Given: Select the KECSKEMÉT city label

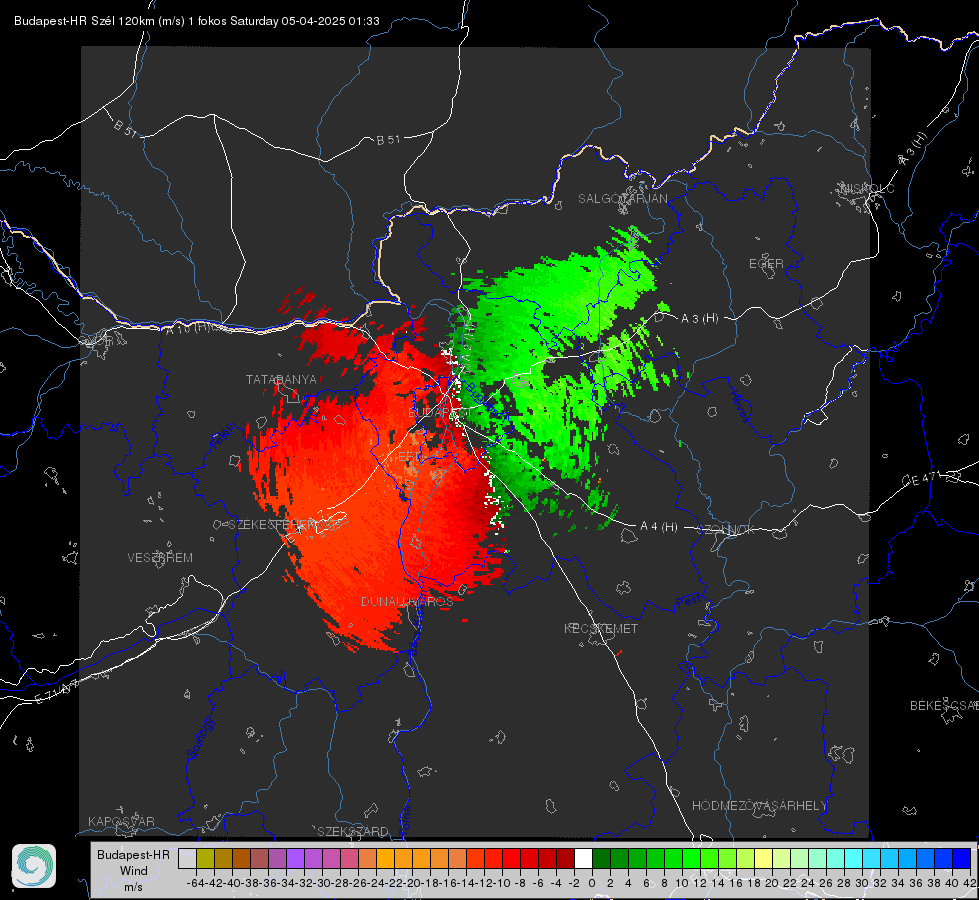Looking at the screenshot, I should pos(601,629).
